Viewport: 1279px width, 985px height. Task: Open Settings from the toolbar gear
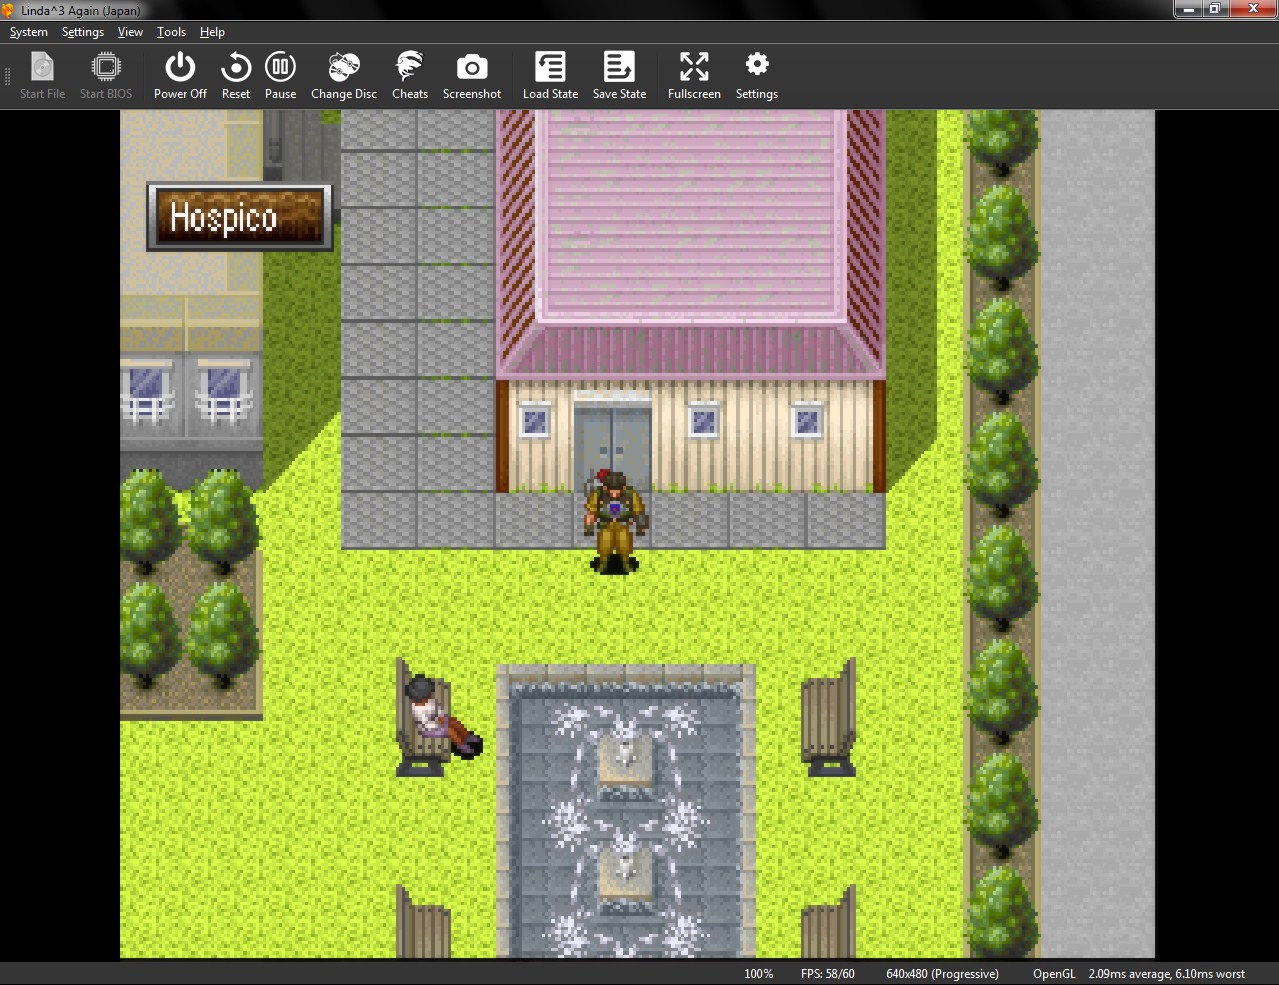[757, 76]
